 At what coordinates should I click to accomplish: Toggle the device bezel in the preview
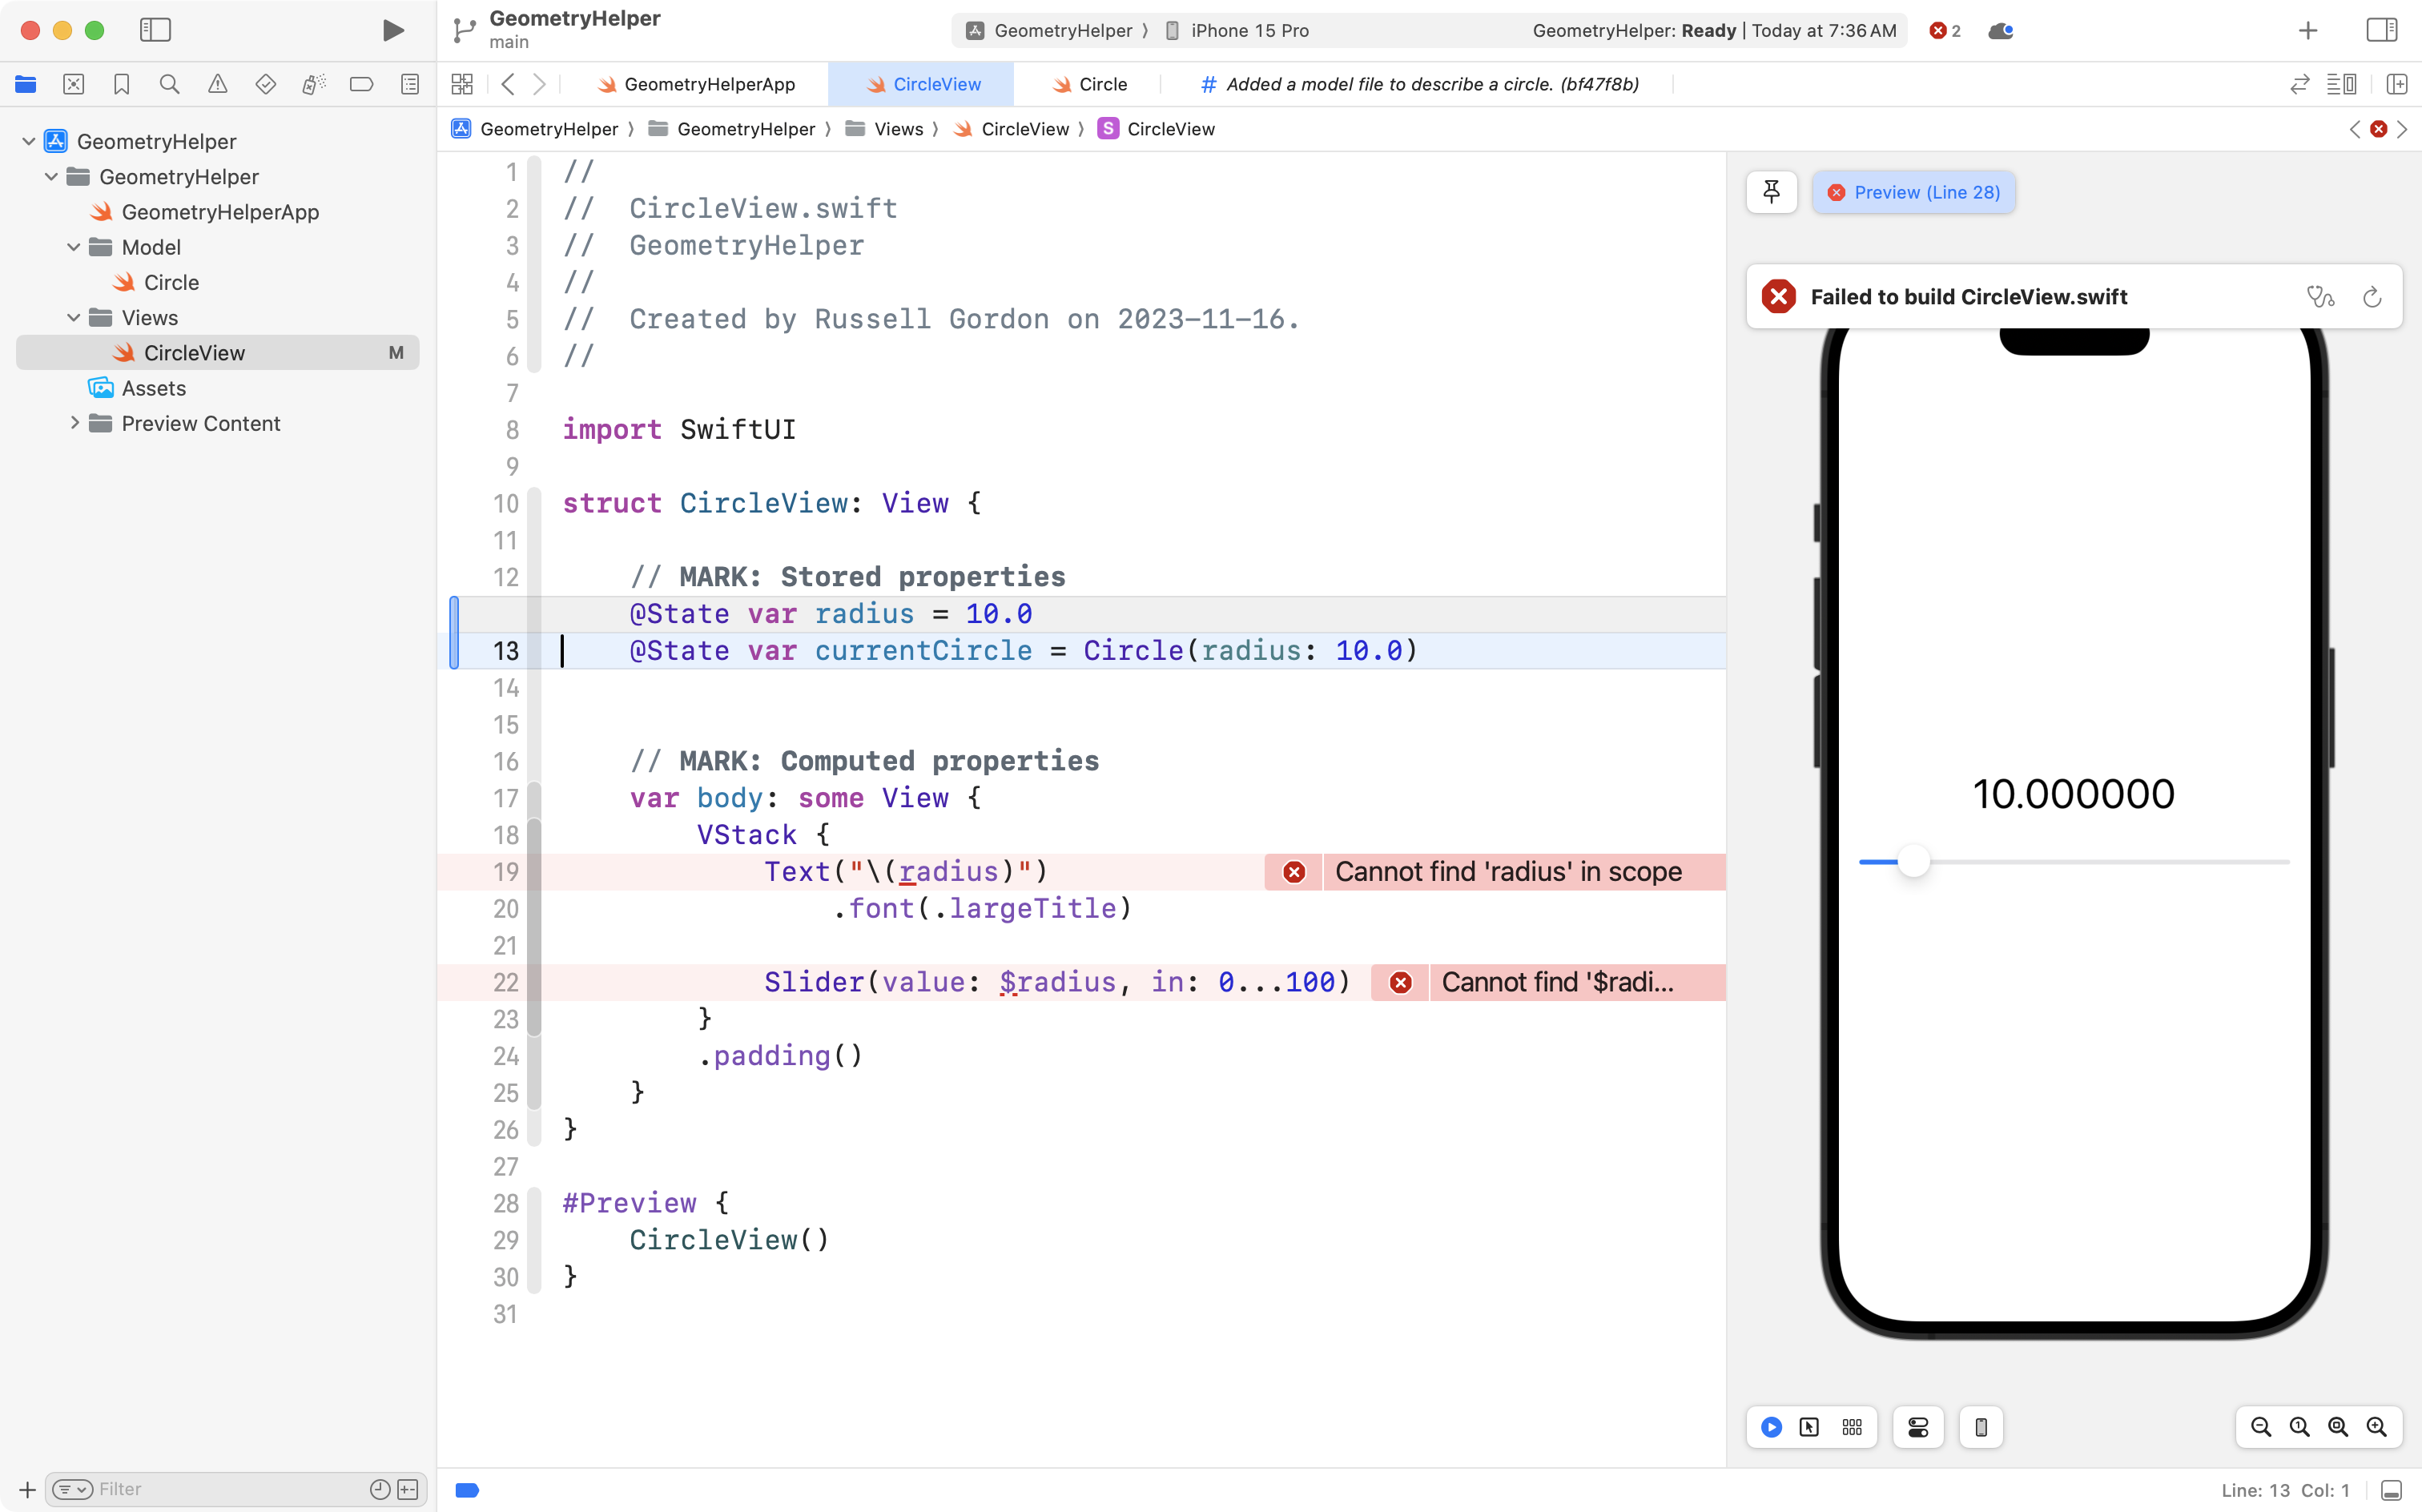pyautogui.click(x=1980, y=1427)
